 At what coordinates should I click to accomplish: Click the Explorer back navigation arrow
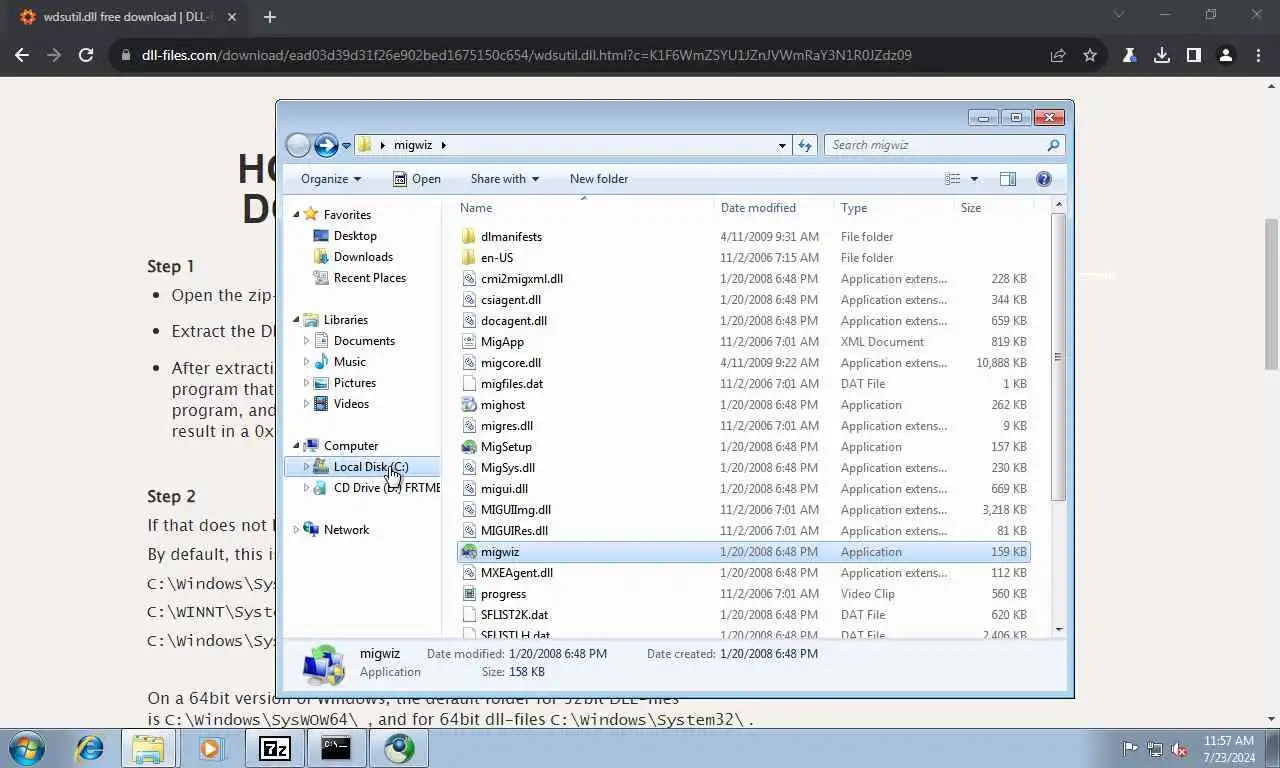[x=298, y=145]
